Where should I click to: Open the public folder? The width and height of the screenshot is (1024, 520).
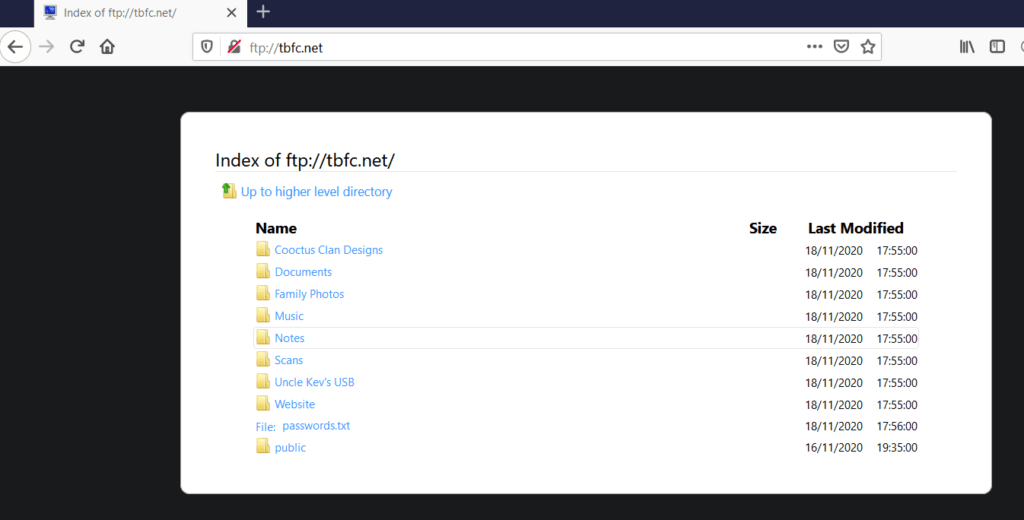pos(290,448)
